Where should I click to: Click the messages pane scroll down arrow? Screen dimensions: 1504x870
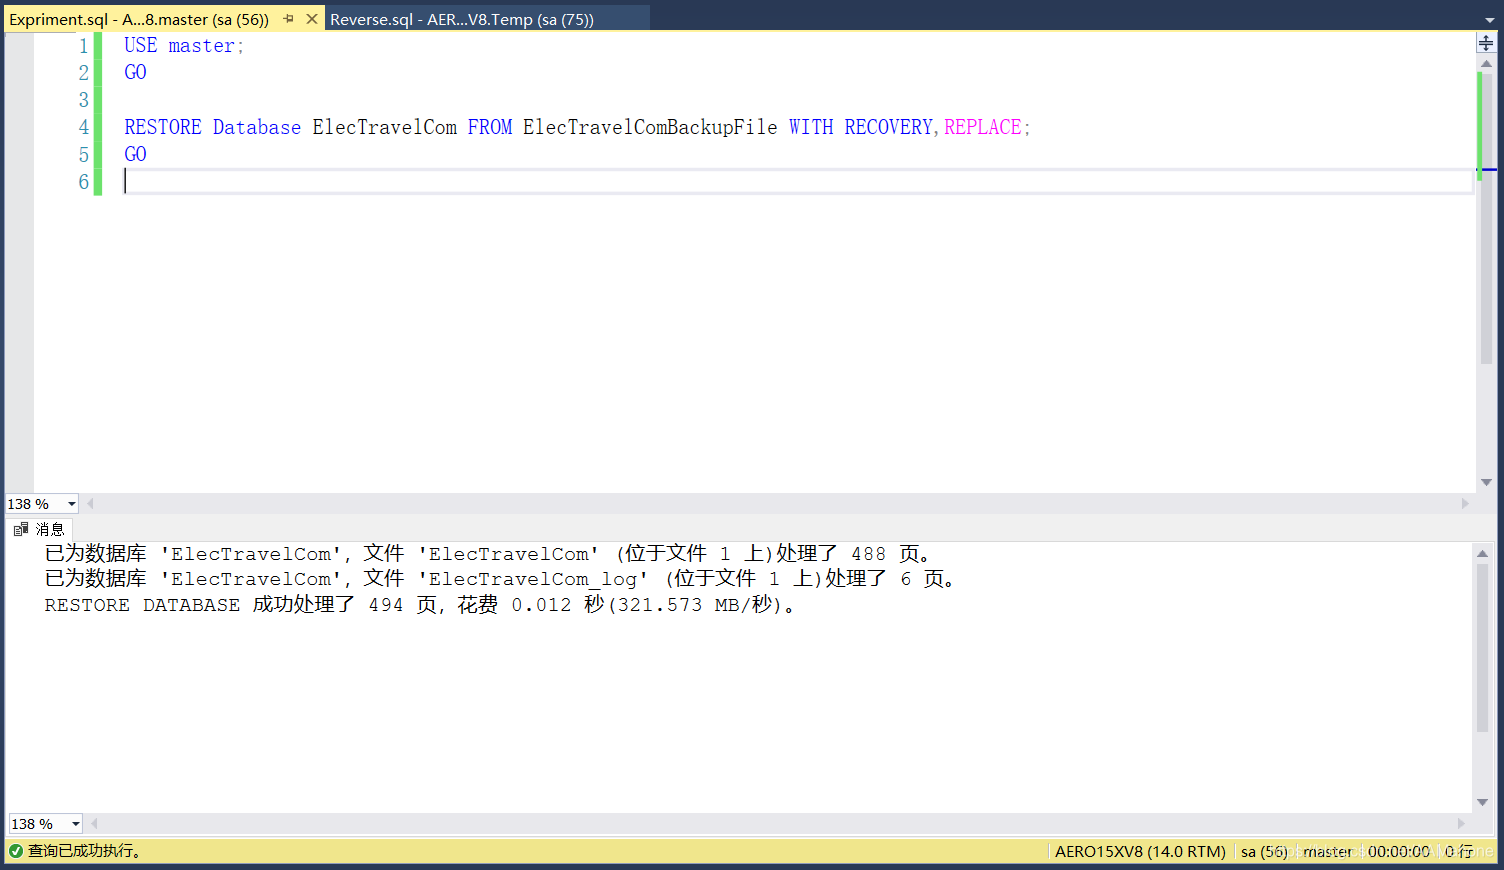coord(1482,802)
